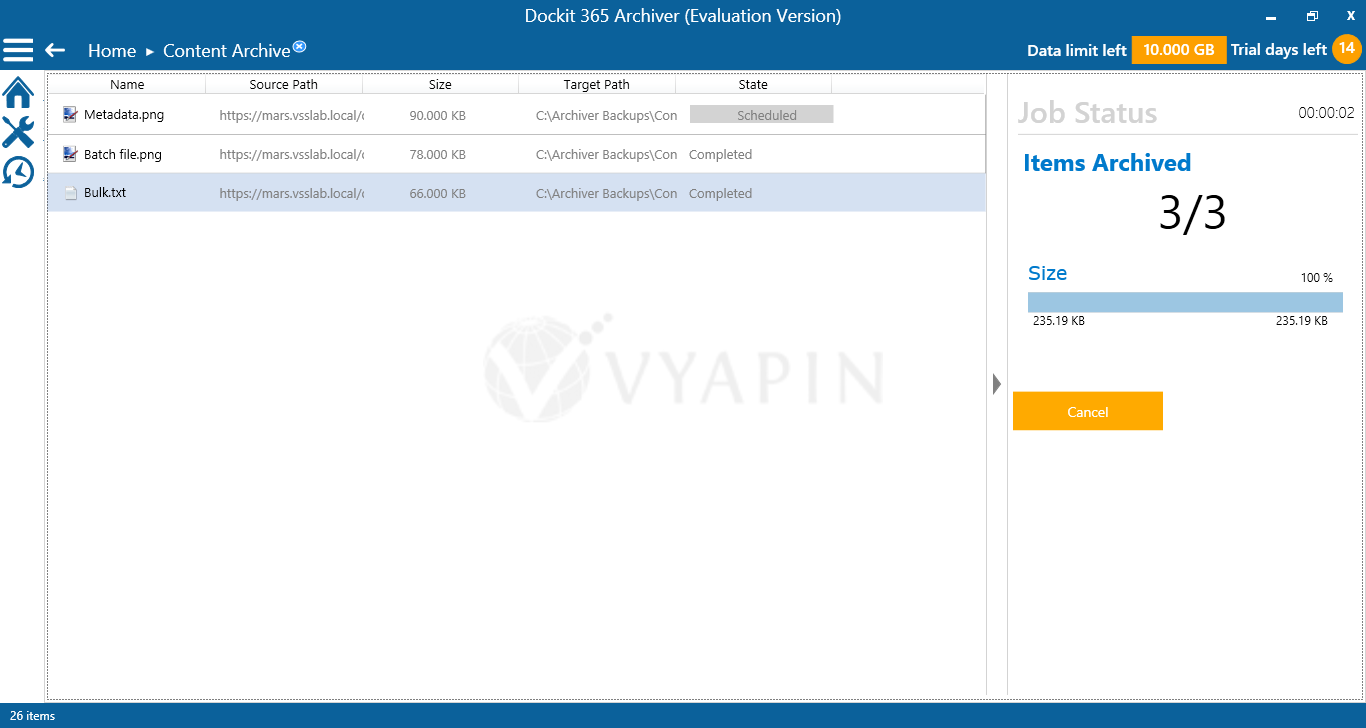Screen dimensions: 1366x728
Task: Click the Completed state of Bulk.txt
Action: pos(720,193)
